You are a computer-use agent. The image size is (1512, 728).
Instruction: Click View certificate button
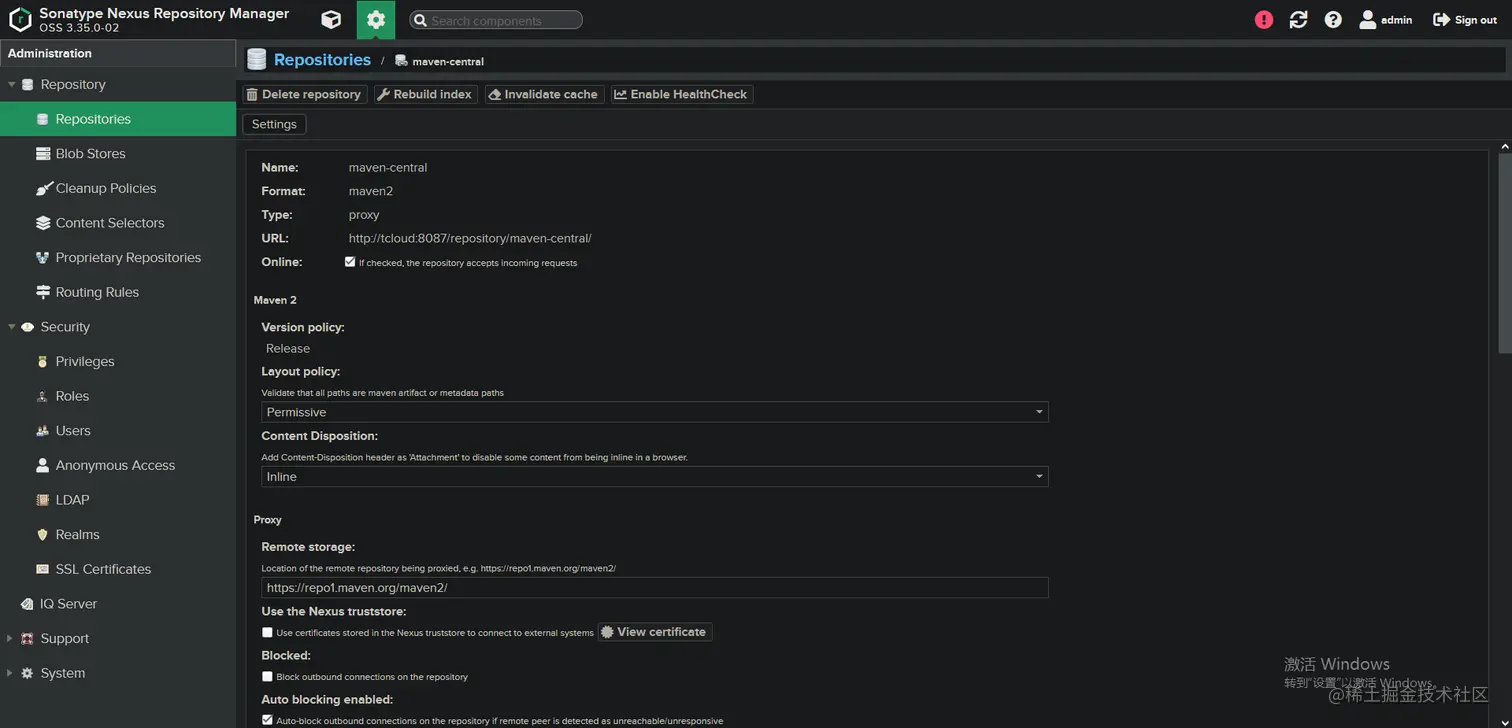pos(655,632)
